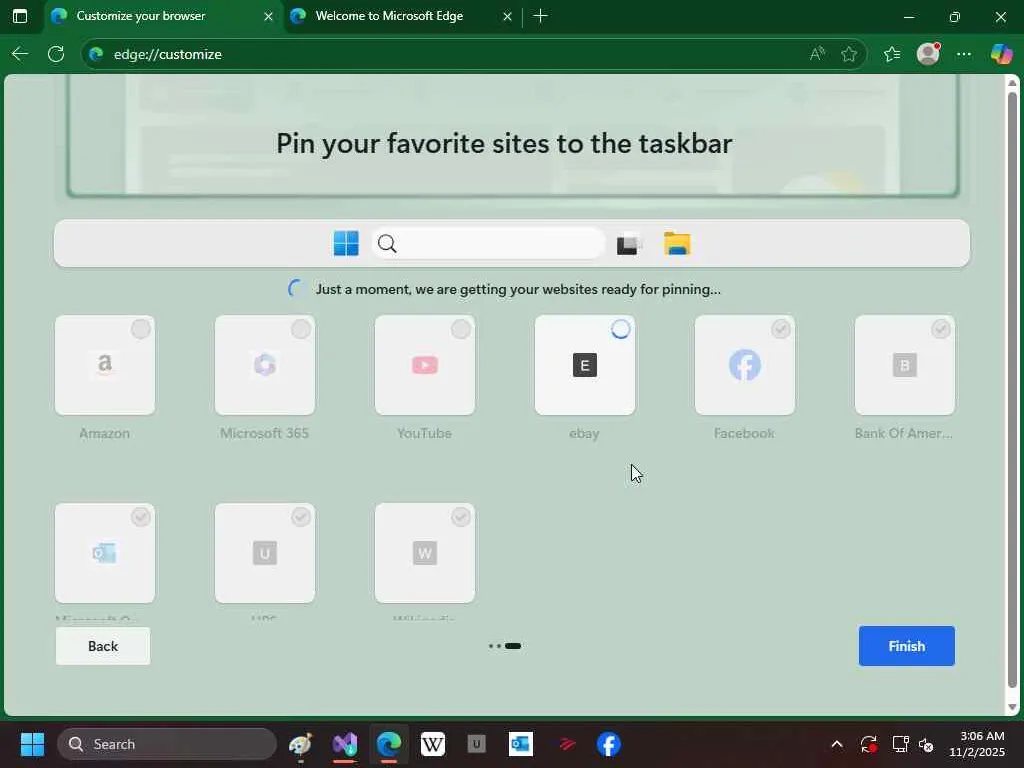
Task: Switch to Welcome to Microsoft Edge tab
Action: (402, 16)
